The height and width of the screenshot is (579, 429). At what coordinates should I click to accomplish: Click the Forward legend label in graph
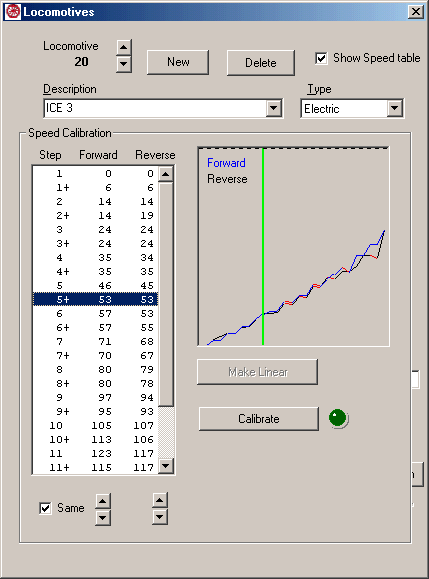coord(226,163)
